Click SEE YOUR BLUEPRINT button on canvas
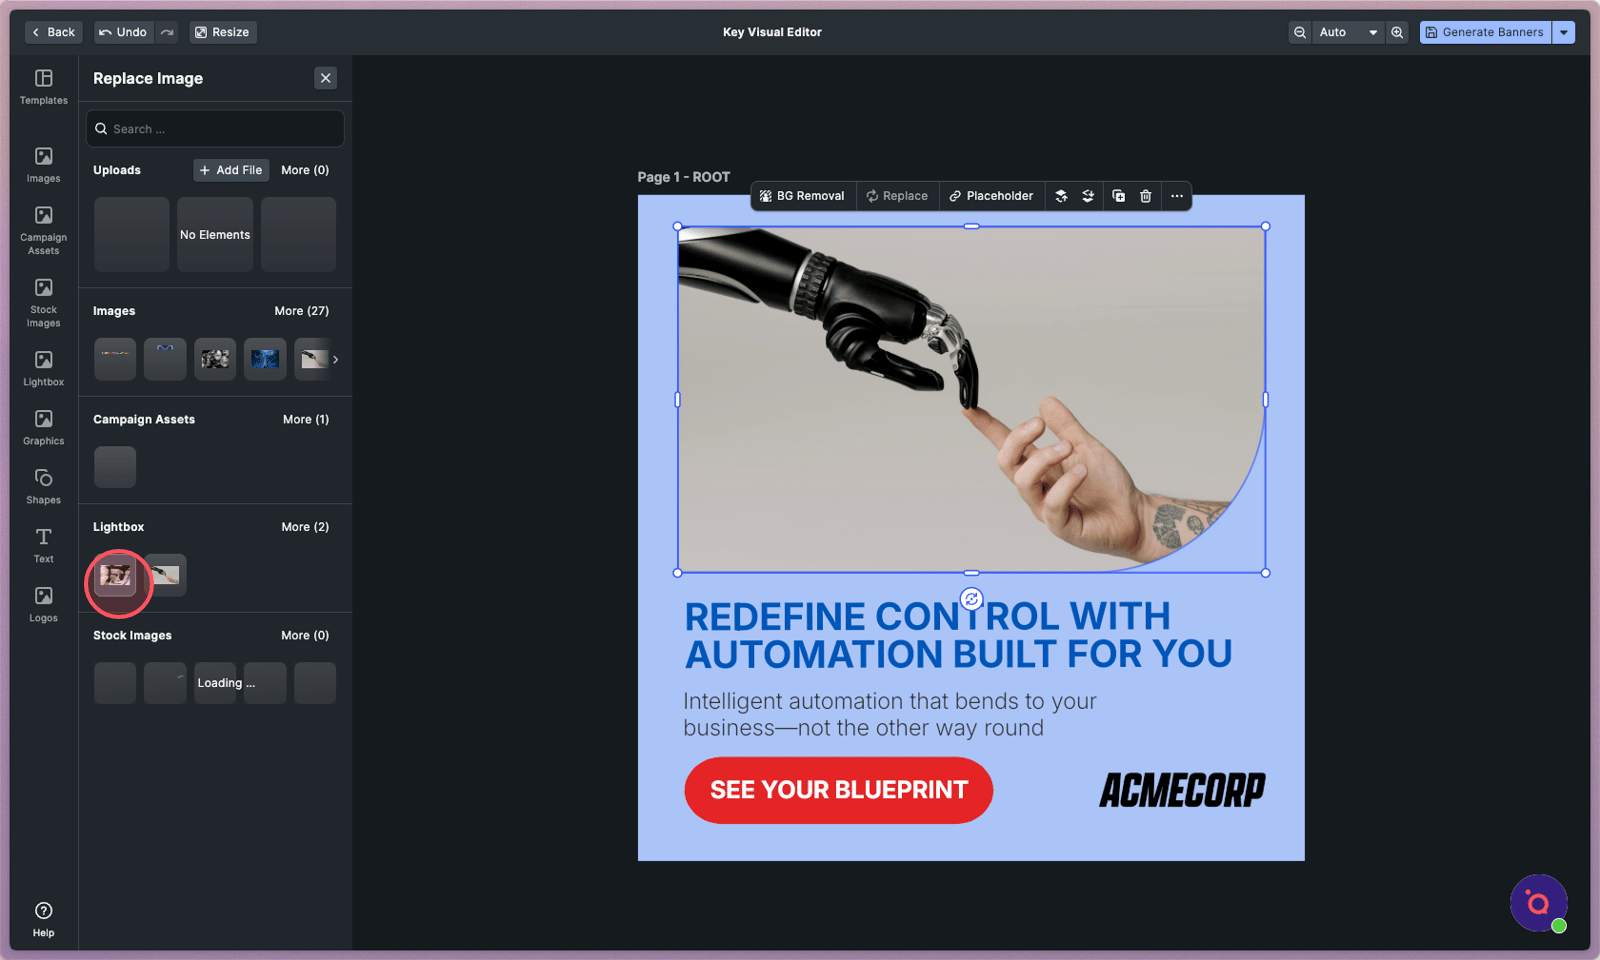Screen dimensions: 1600x960 point(838,790)
